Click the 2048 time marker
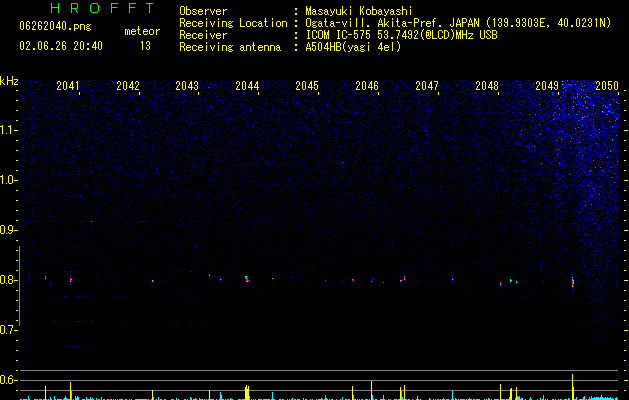The height and width of the screenshot is (400, 629). tap(487, 85)
